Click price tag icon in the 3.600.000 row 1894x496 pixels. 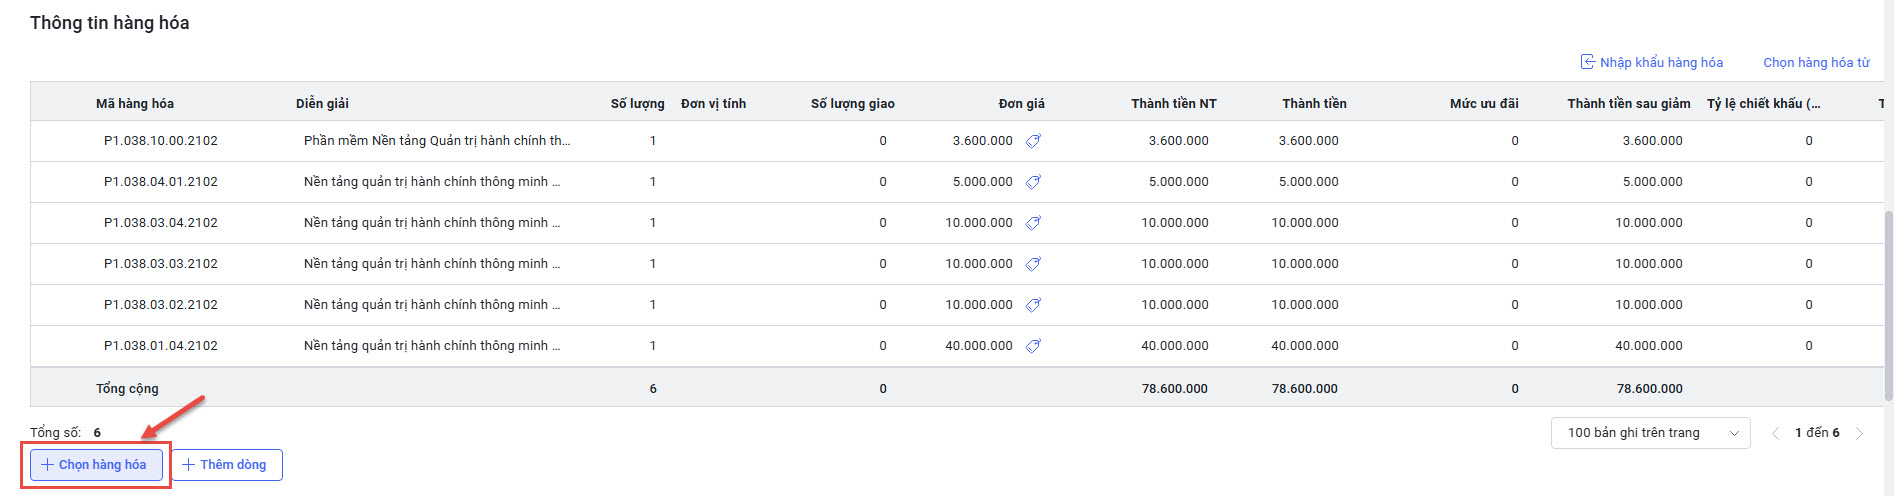click(x=1033, y=141)
